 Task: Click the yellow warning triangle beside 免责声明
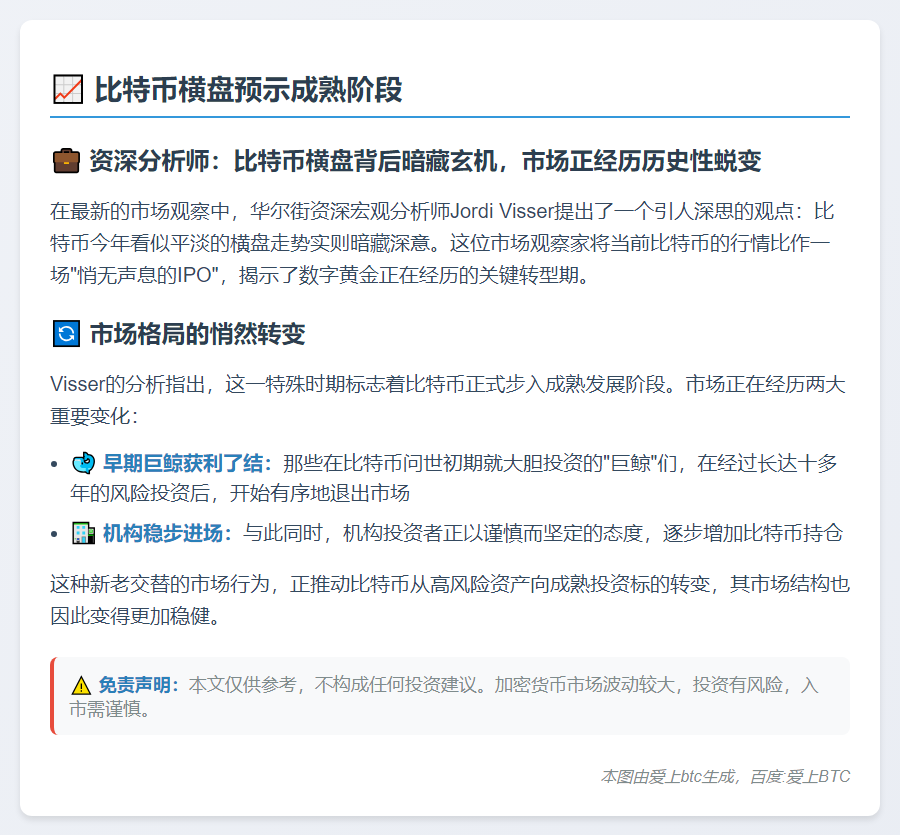[x=81, y=685]
